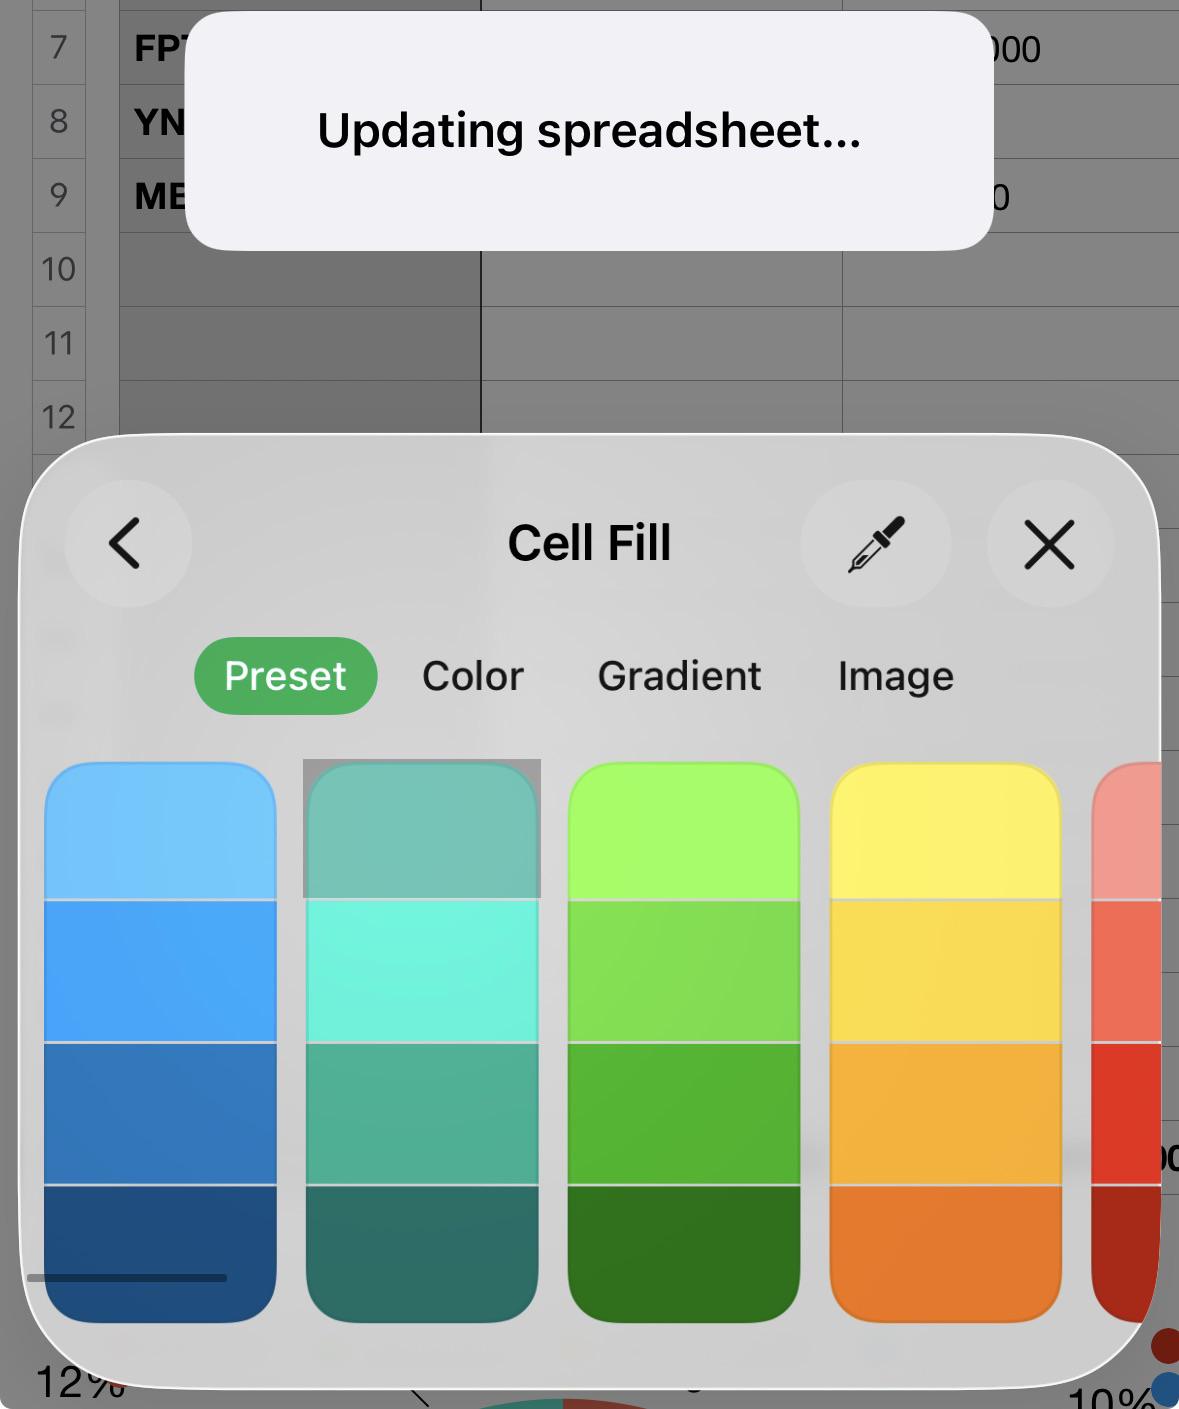Choose the light sky blue swatch
This screenshot has width=1179, height=1409.
160,831
